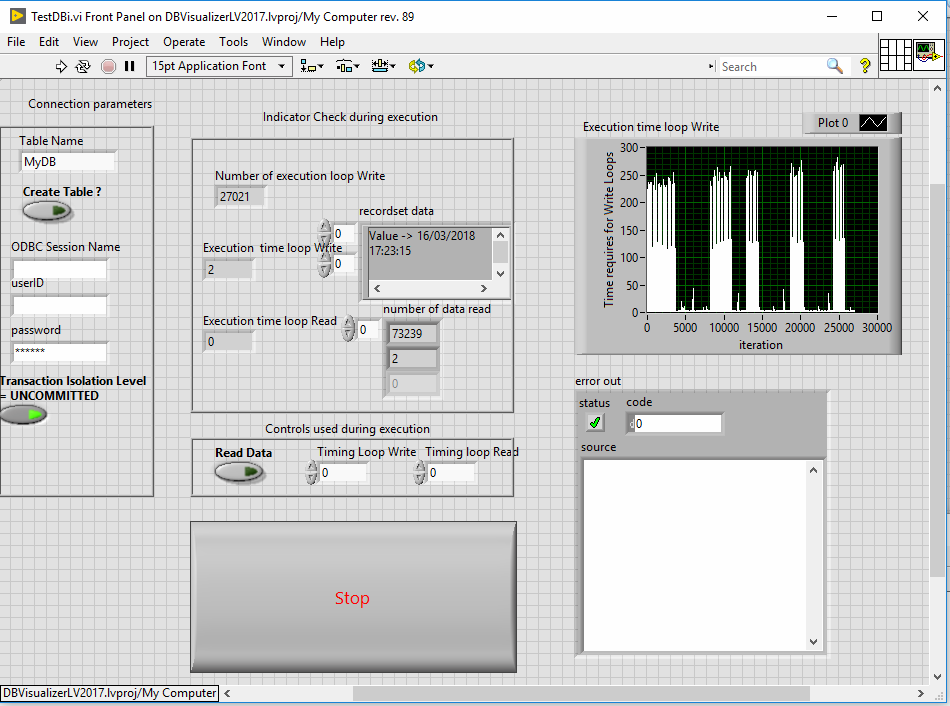Click the connector pane grid icon
Viewport: 950px width, 706px height.
tap(895, 55)
